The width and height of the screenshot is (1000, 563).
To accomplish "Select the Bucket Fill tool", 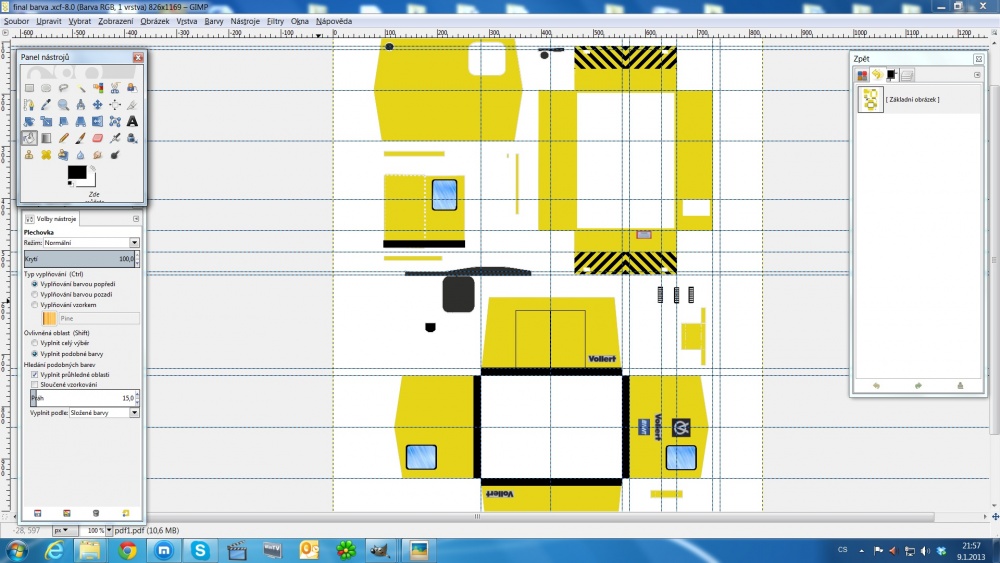I will pos(29,138).
